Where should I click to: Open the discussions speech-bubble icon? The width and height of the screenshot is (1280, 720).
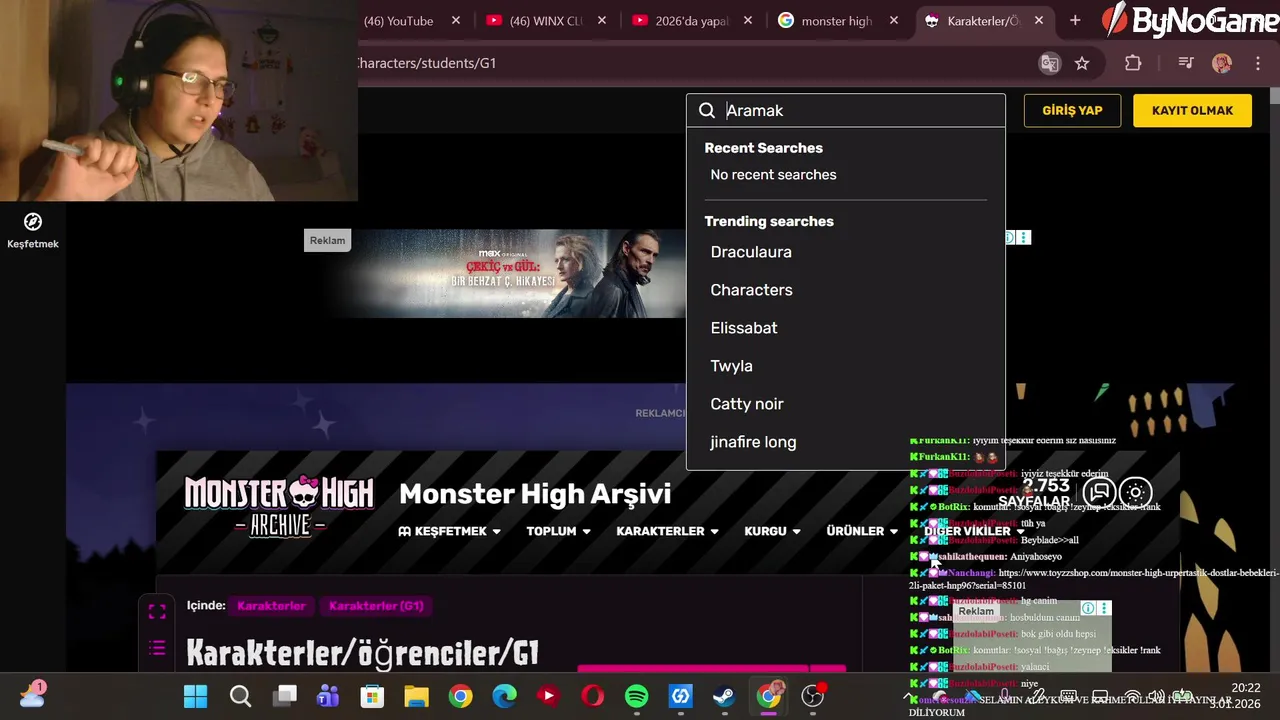[x=1100, y=492]
